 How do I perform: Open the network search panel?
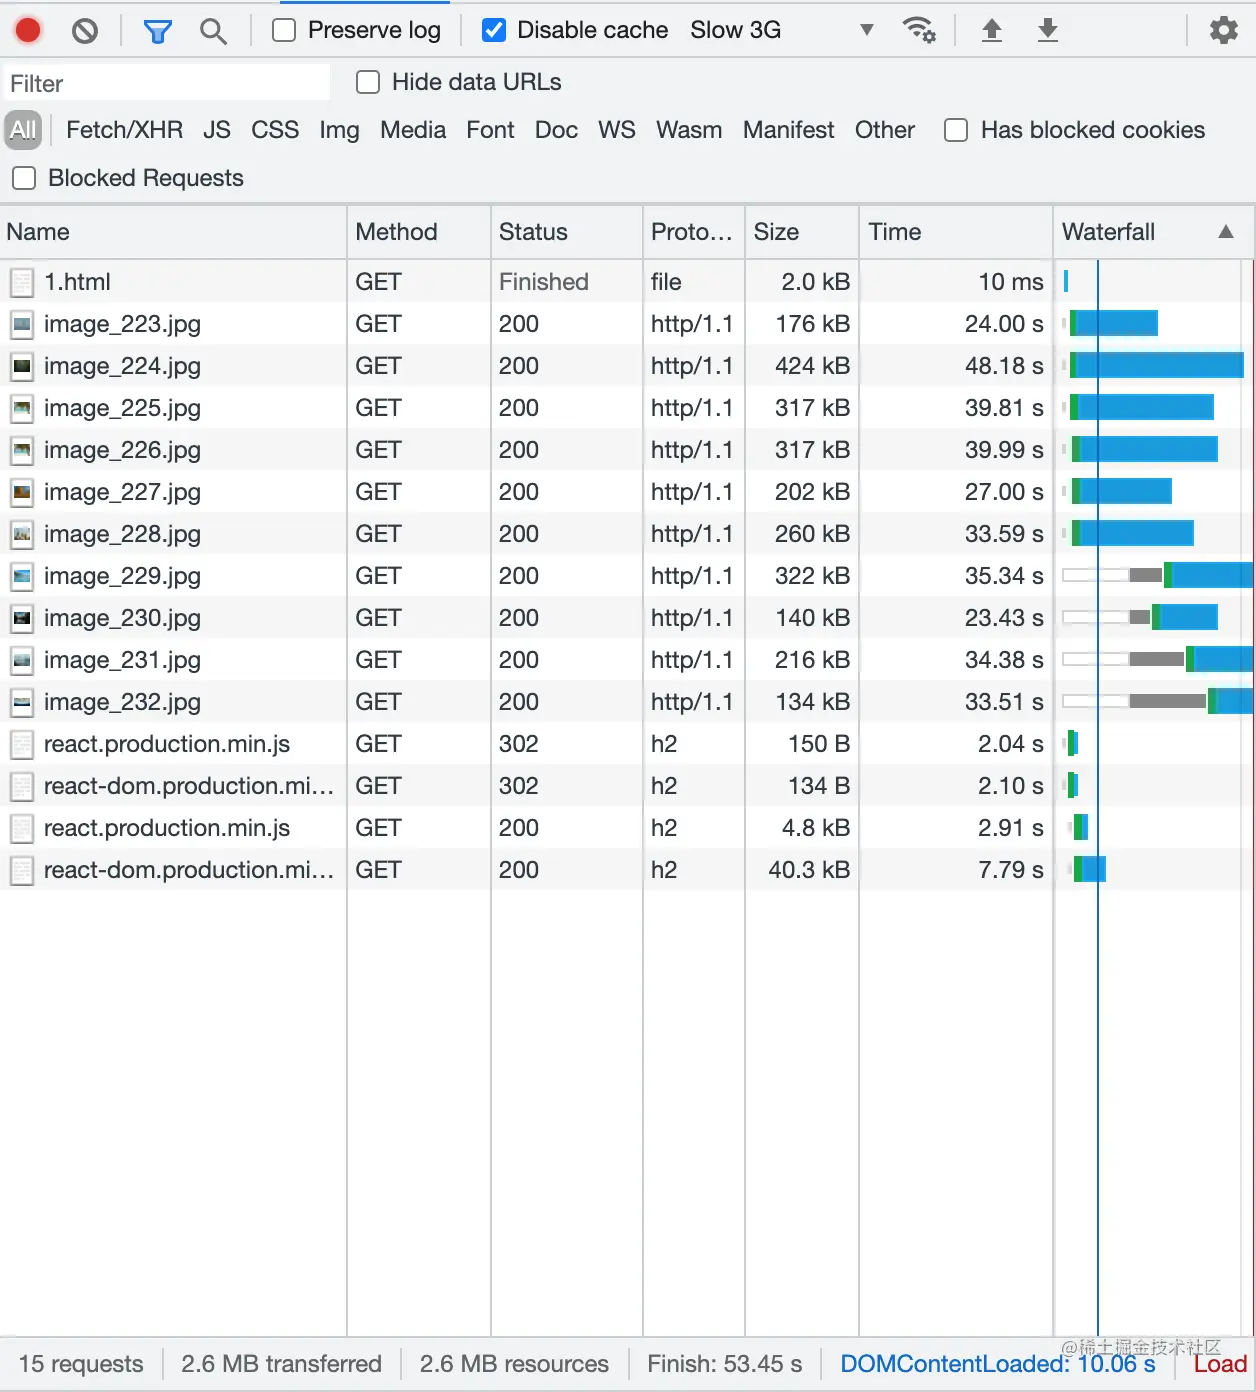[x=213, y=30]
